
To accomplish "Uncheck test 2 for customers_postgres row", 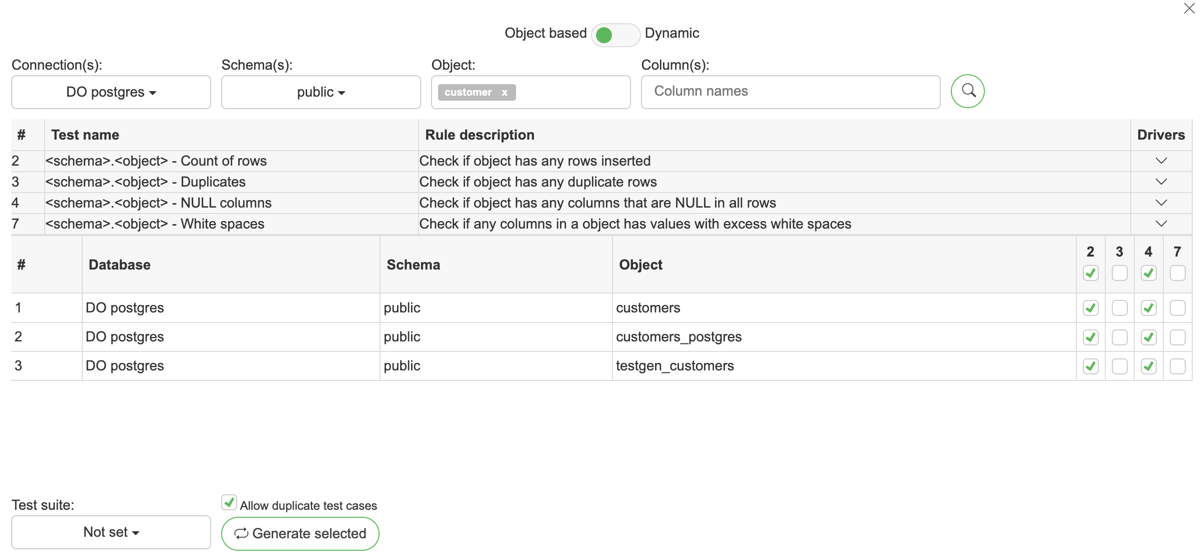I will [1090, 337].
